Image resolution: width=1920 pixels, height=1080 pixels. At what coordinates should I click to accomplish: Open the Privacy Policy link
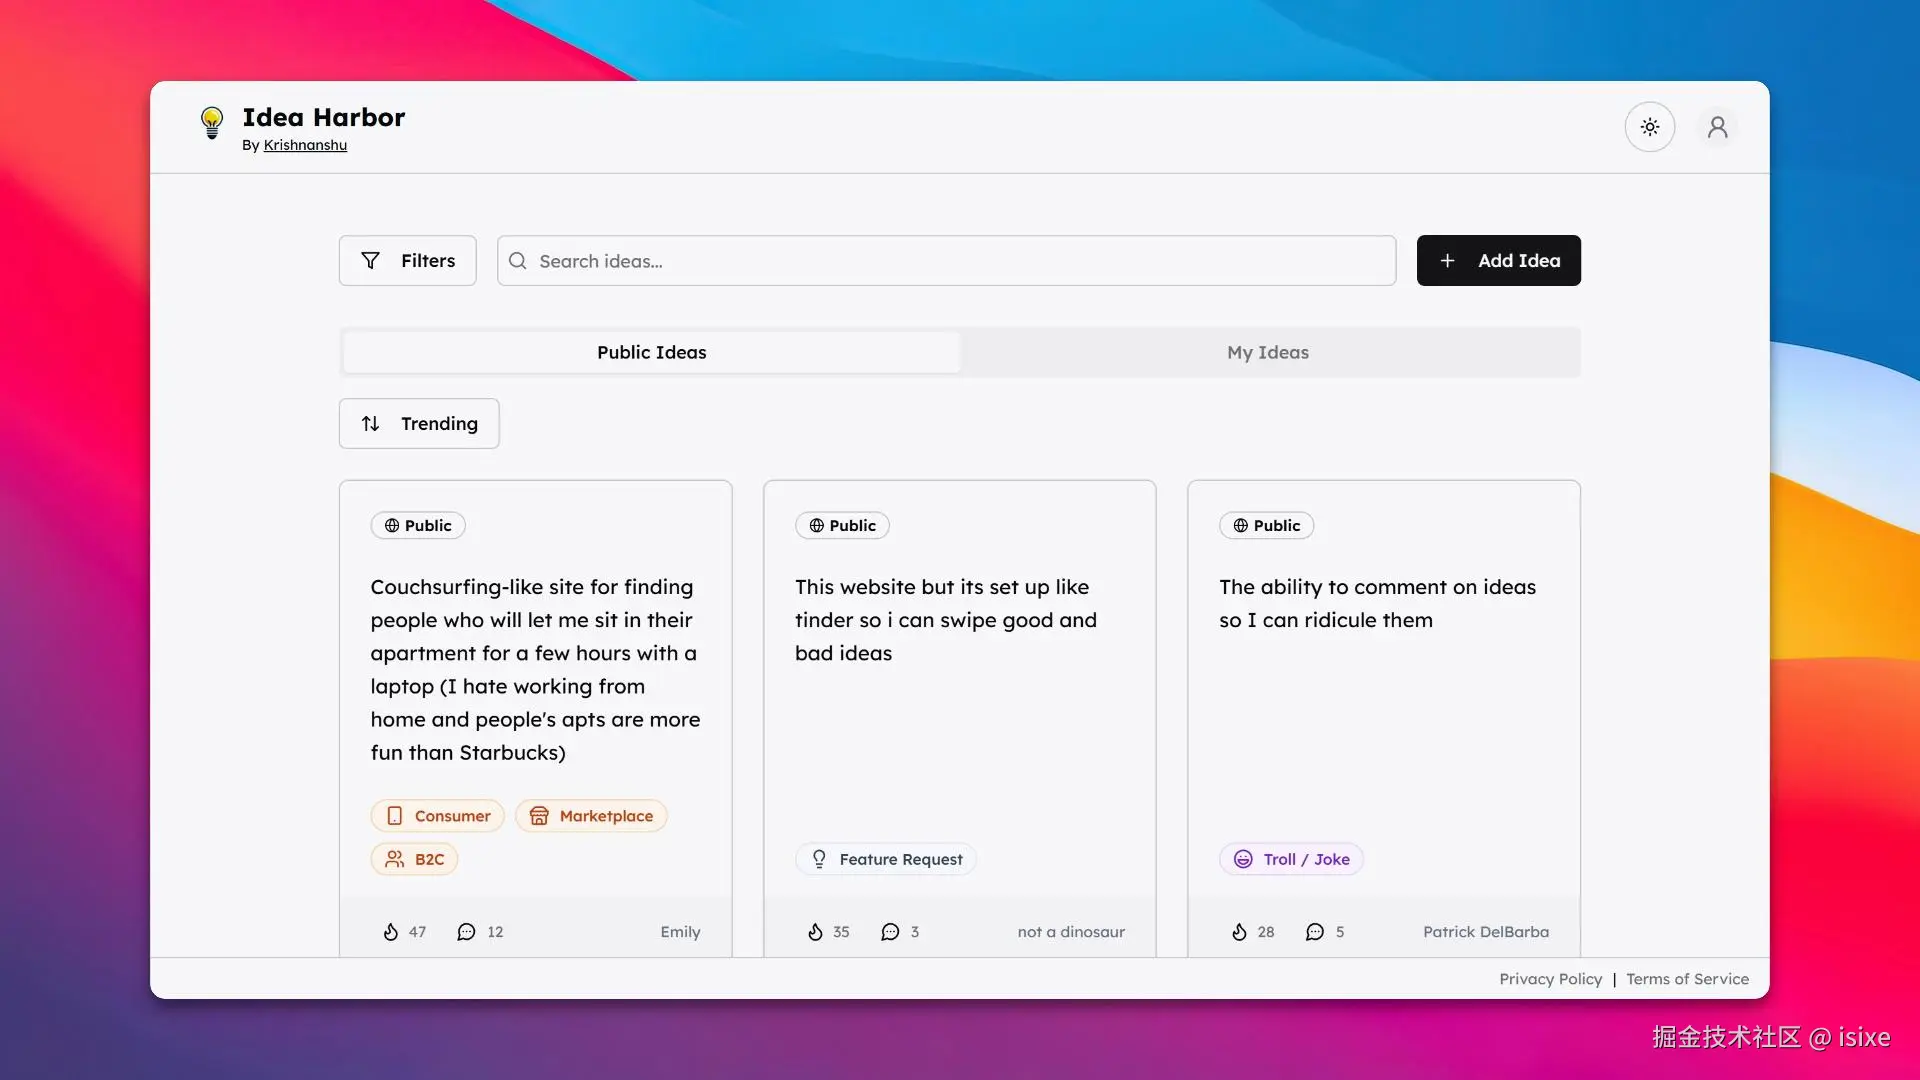coord(1550,979)
